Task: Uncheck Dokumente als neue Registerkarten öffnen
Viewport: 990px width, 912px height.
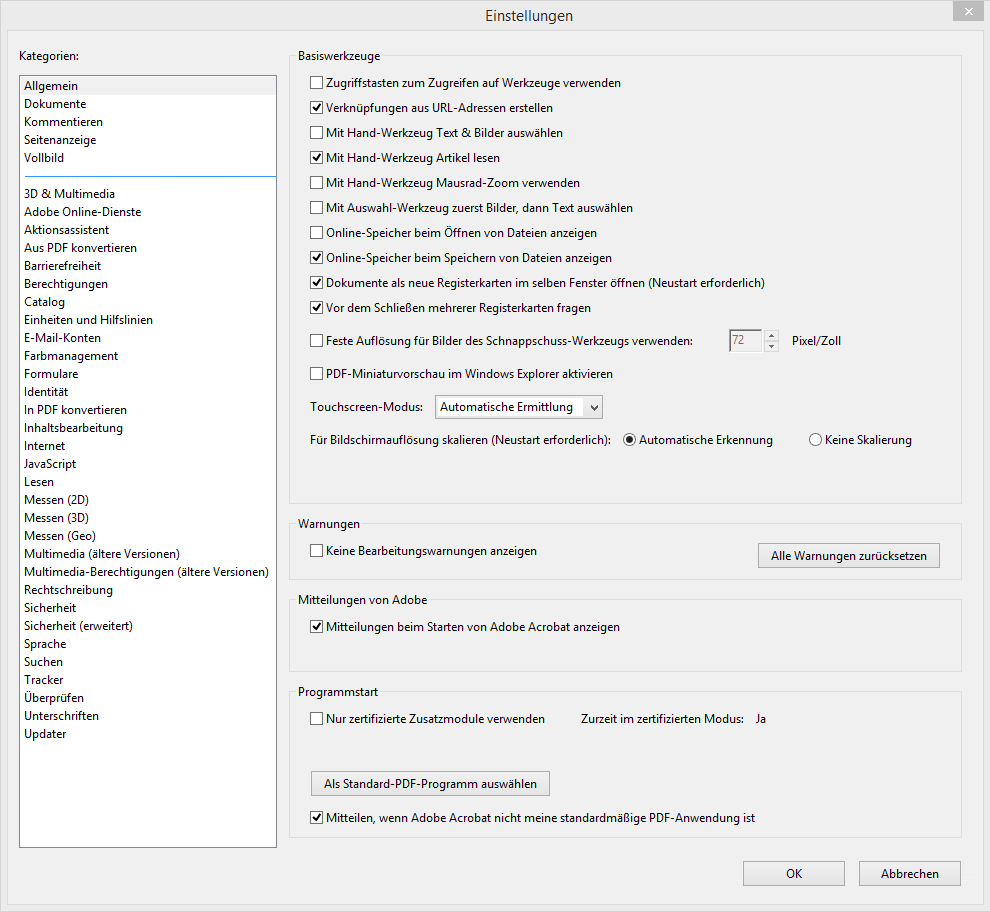Action: point(316,283)
